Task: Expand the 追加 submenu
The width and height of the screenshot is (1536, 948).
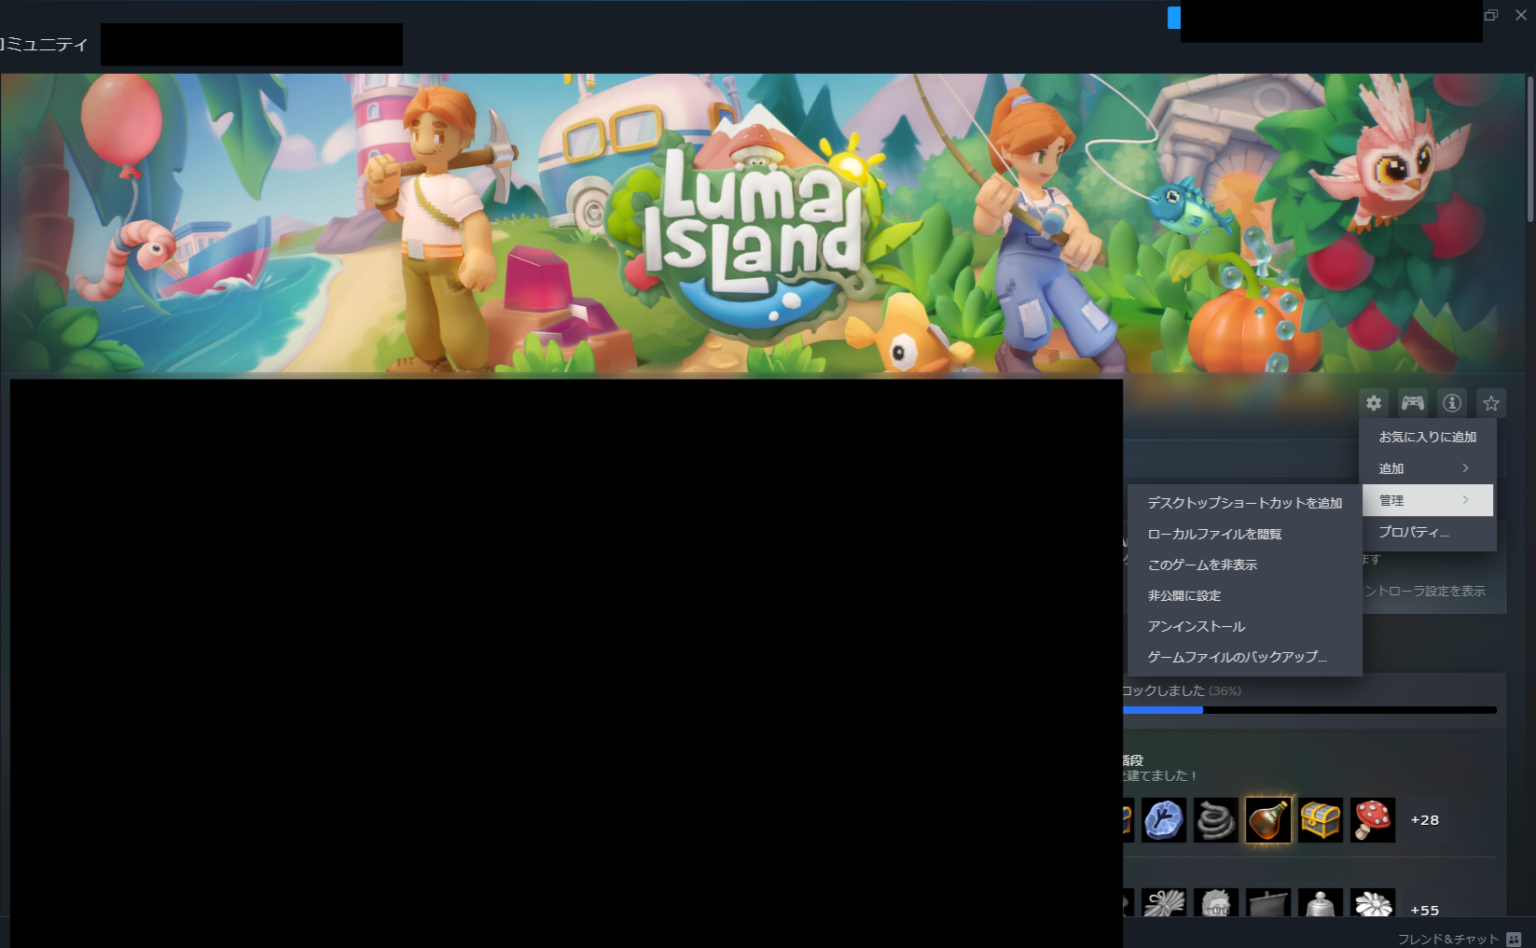Action: click(1427, 468)
